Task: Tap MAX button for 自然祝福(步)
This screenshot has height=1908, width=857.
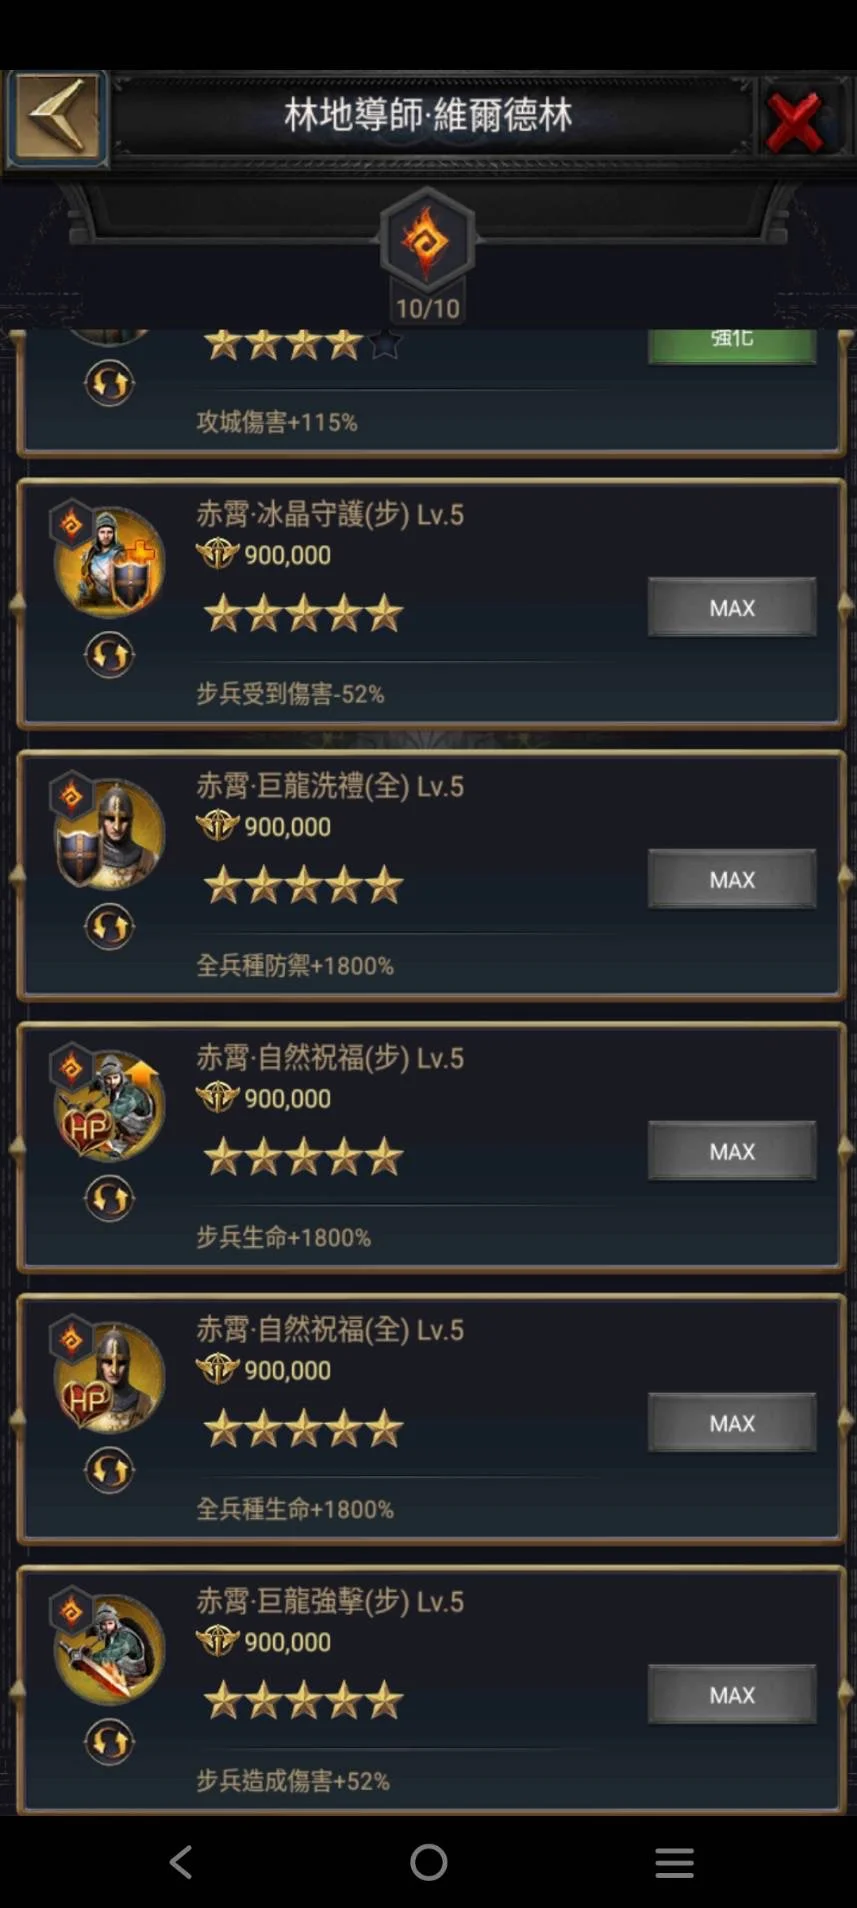Action: coord(732,1151)
